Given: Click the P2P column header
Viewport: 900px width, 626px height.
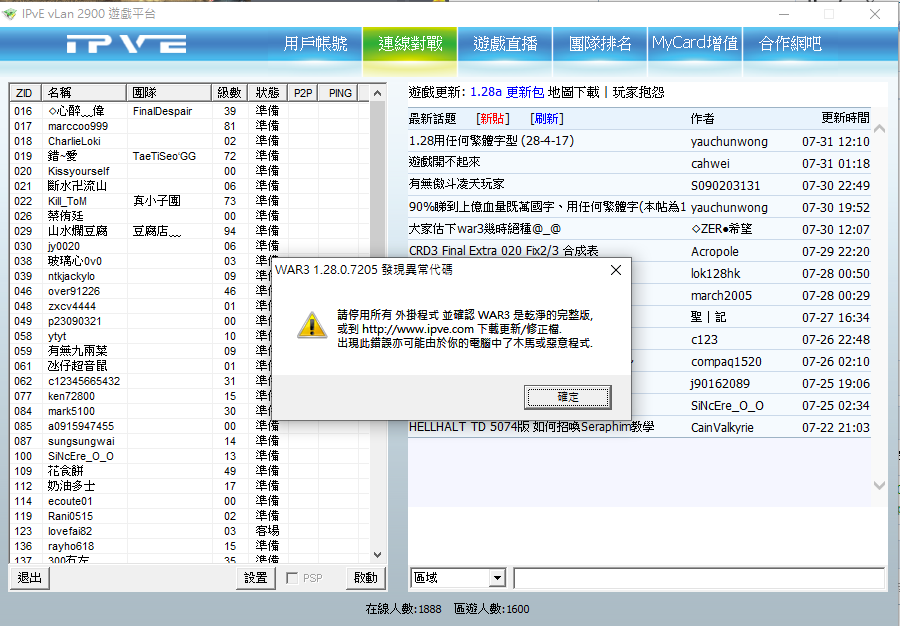Looking at the screenshot, I should [x=302, y=93].
